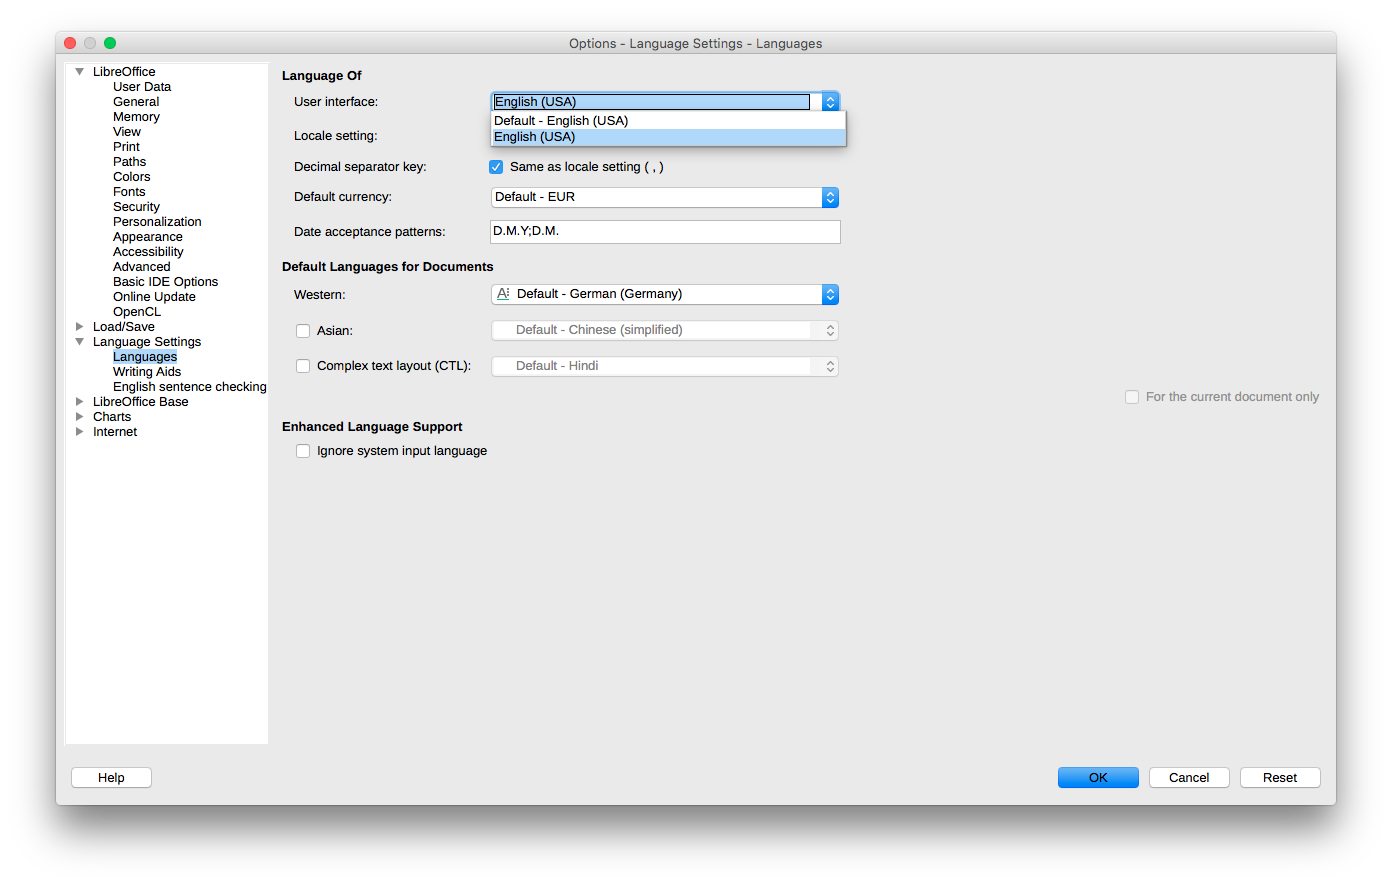Choose English (USA) option in dropdown list

click(668, 137)
